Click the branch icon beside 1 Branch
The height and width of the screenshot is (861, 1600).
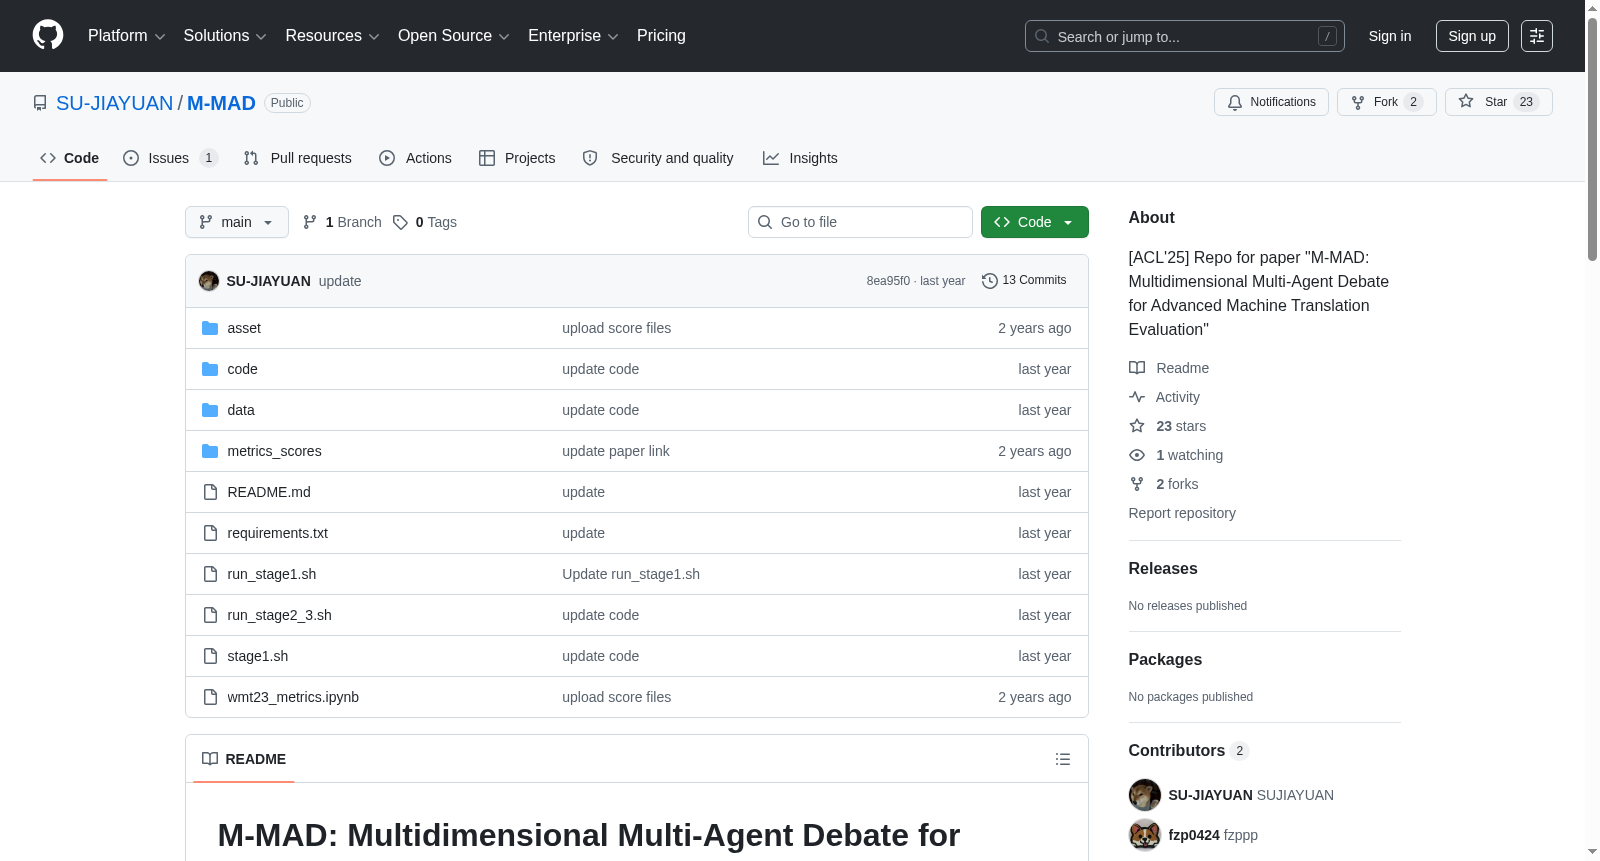[x=310, y=222]
